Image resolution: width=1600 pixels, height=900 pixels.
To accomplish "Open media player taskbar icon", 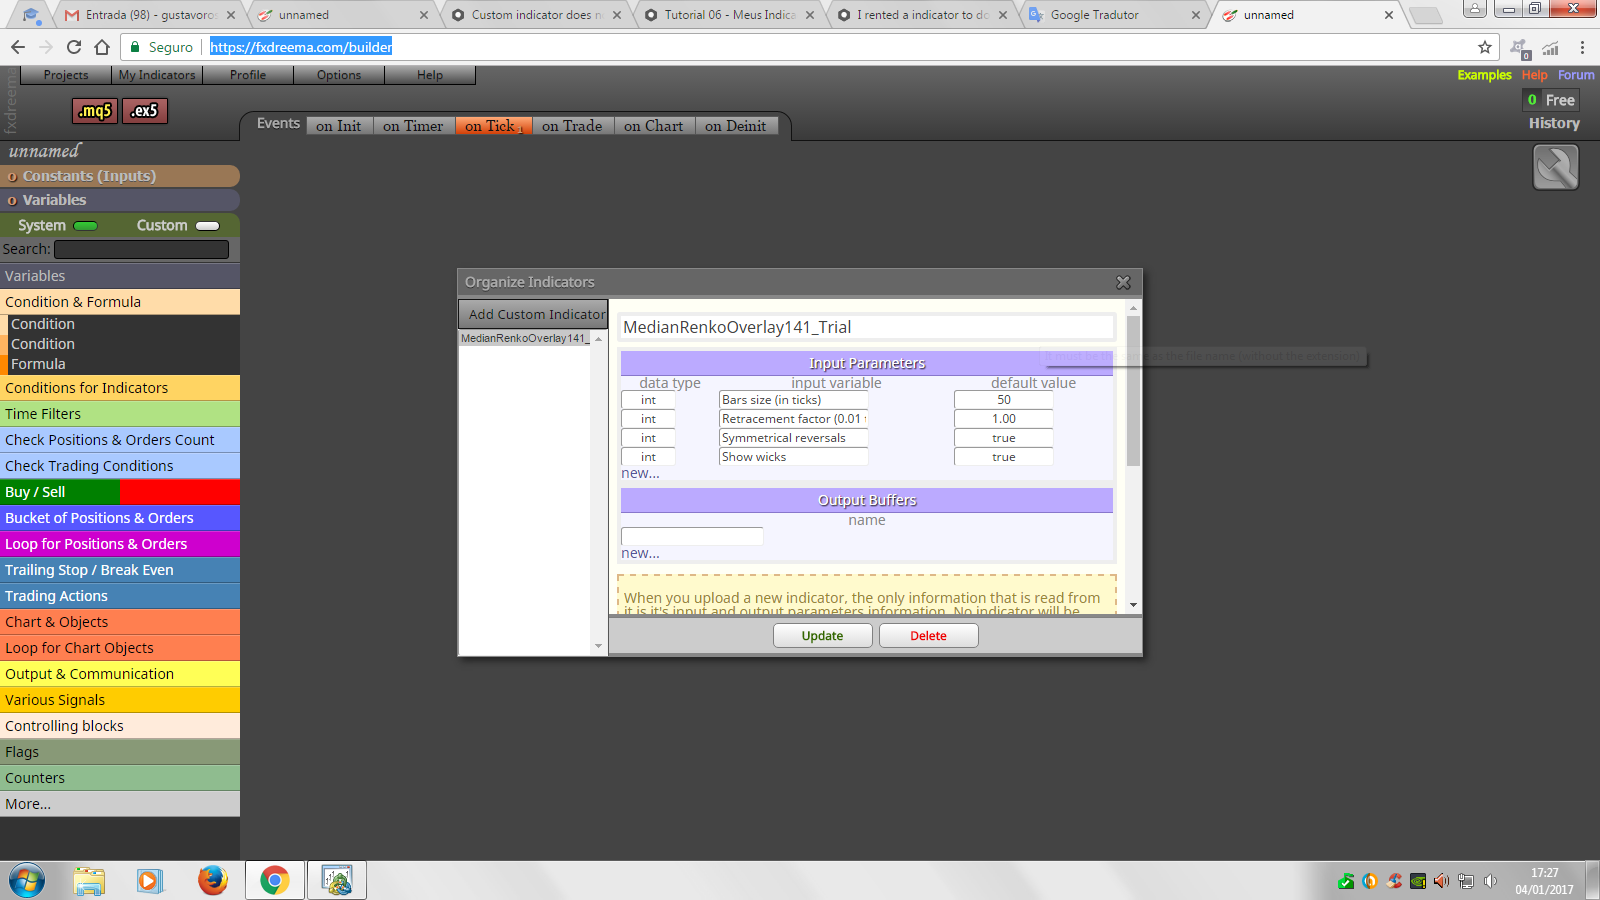I will click(x=150, y=881).
